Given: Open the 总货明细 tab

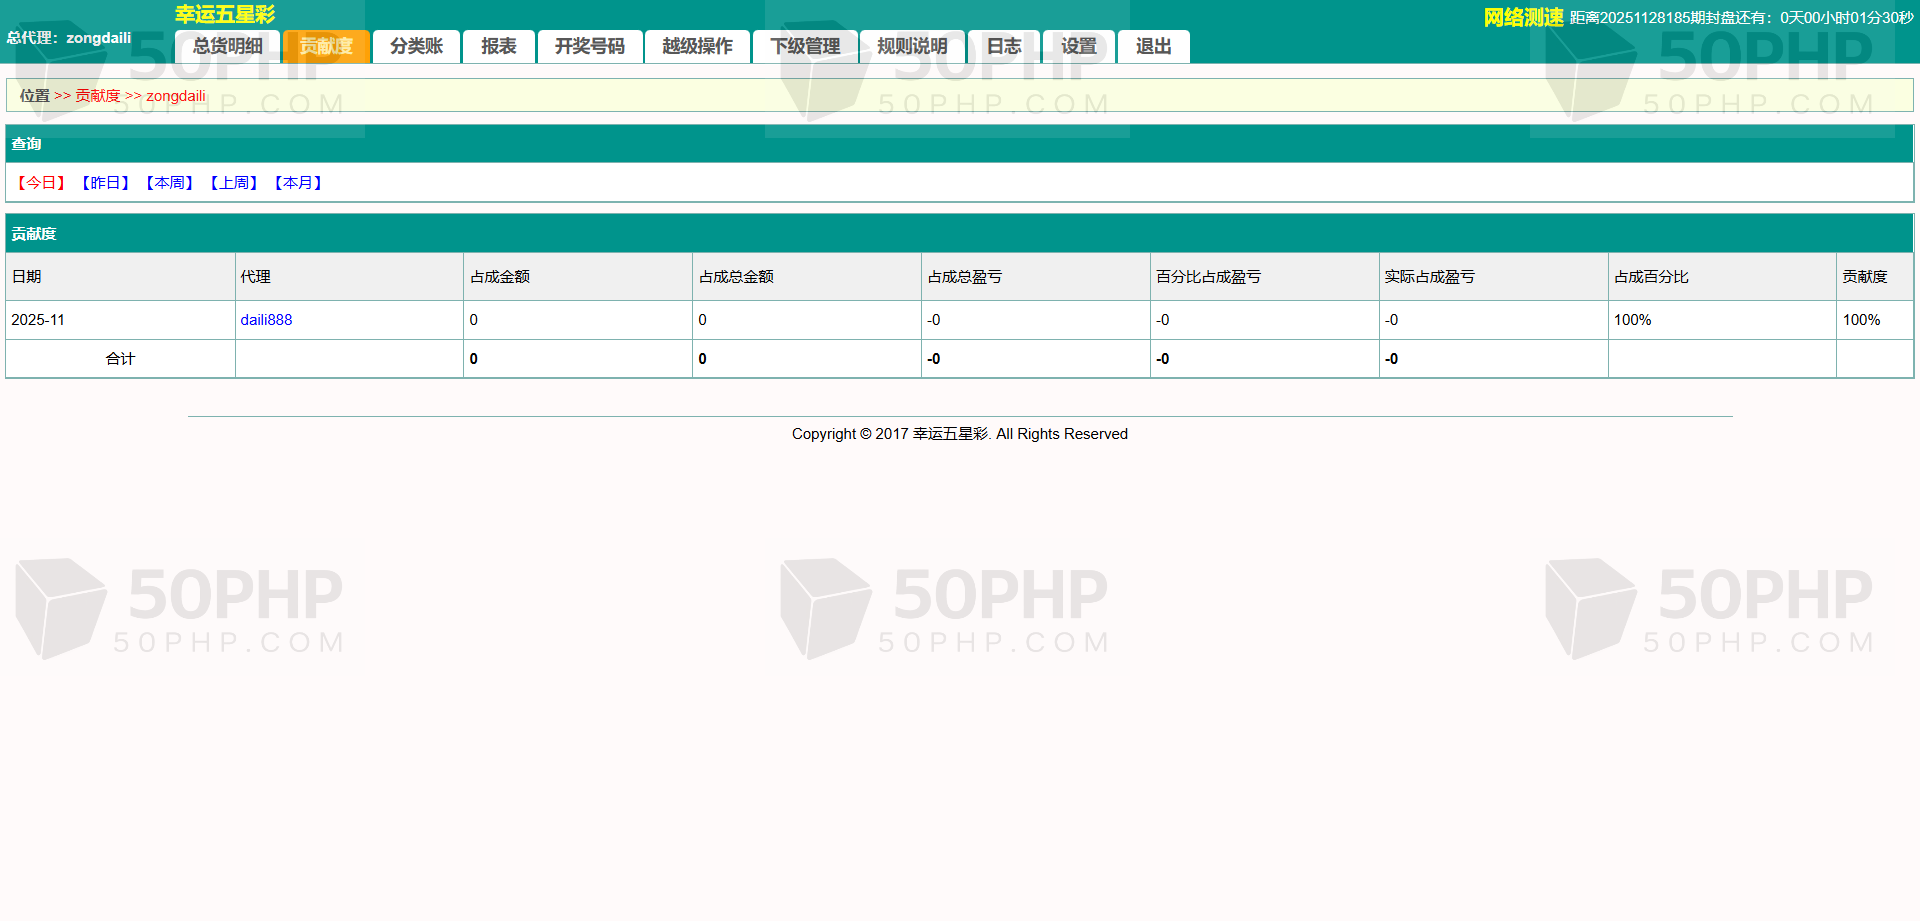Looking at the screenshot, I should coord(227,46).
